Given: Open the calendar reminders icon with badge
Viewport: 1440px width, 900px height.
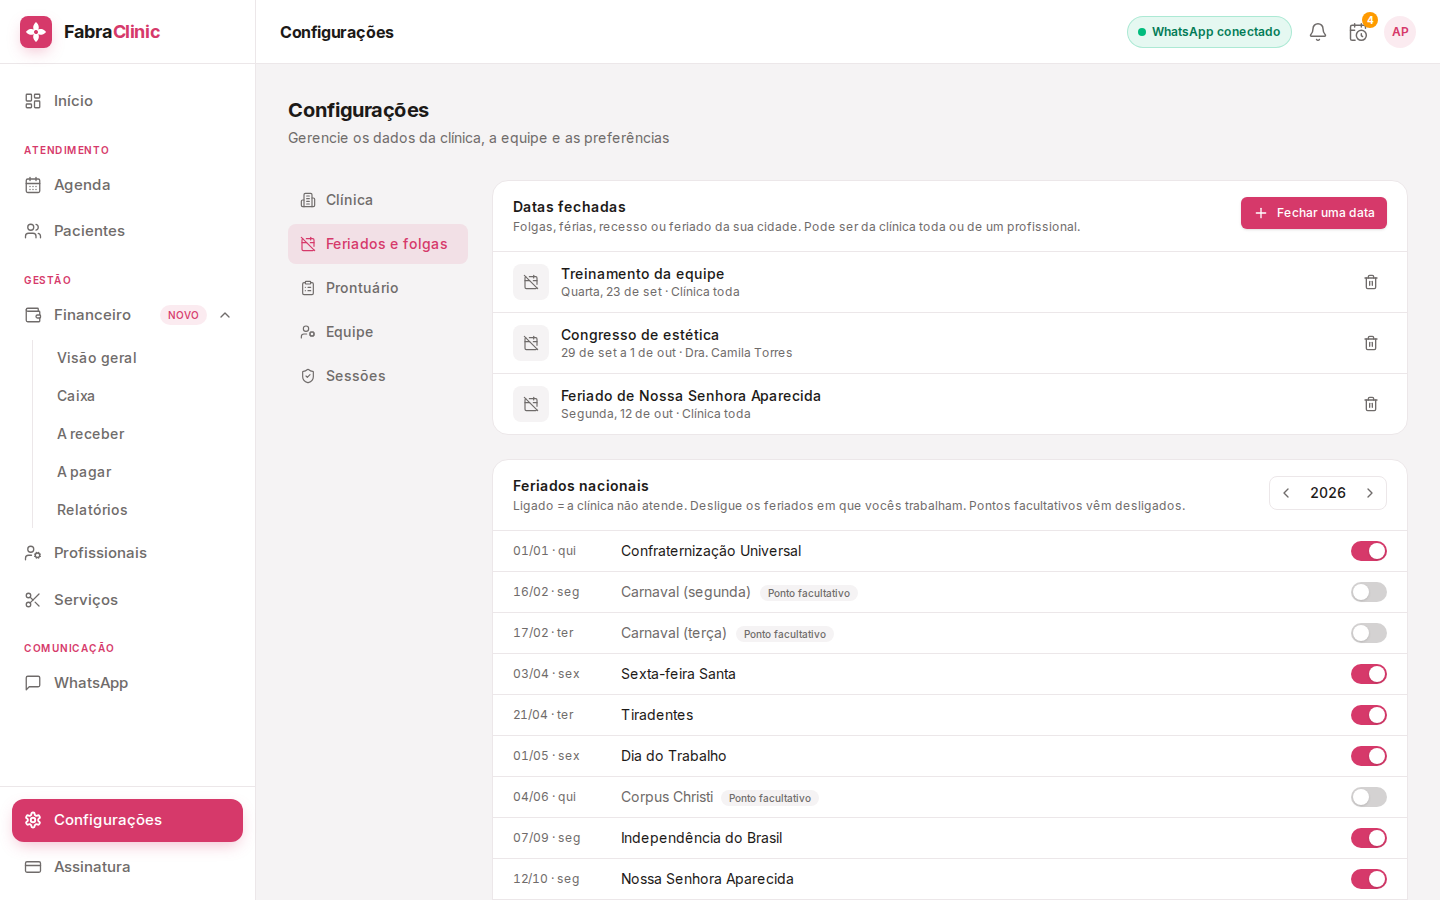Looking at the screenshot, I should click(1358, 32).
